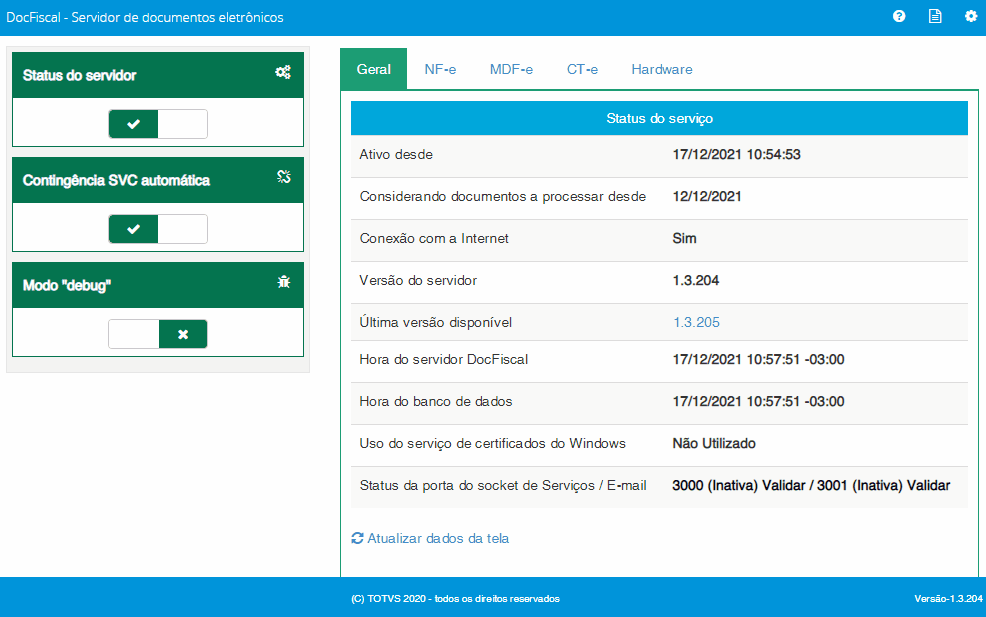The height and width of the screenshot is (617, 986).
Task: Click the Conexão com a Internet value Sim
Action: pyautogui.click(x=684, y=238)
